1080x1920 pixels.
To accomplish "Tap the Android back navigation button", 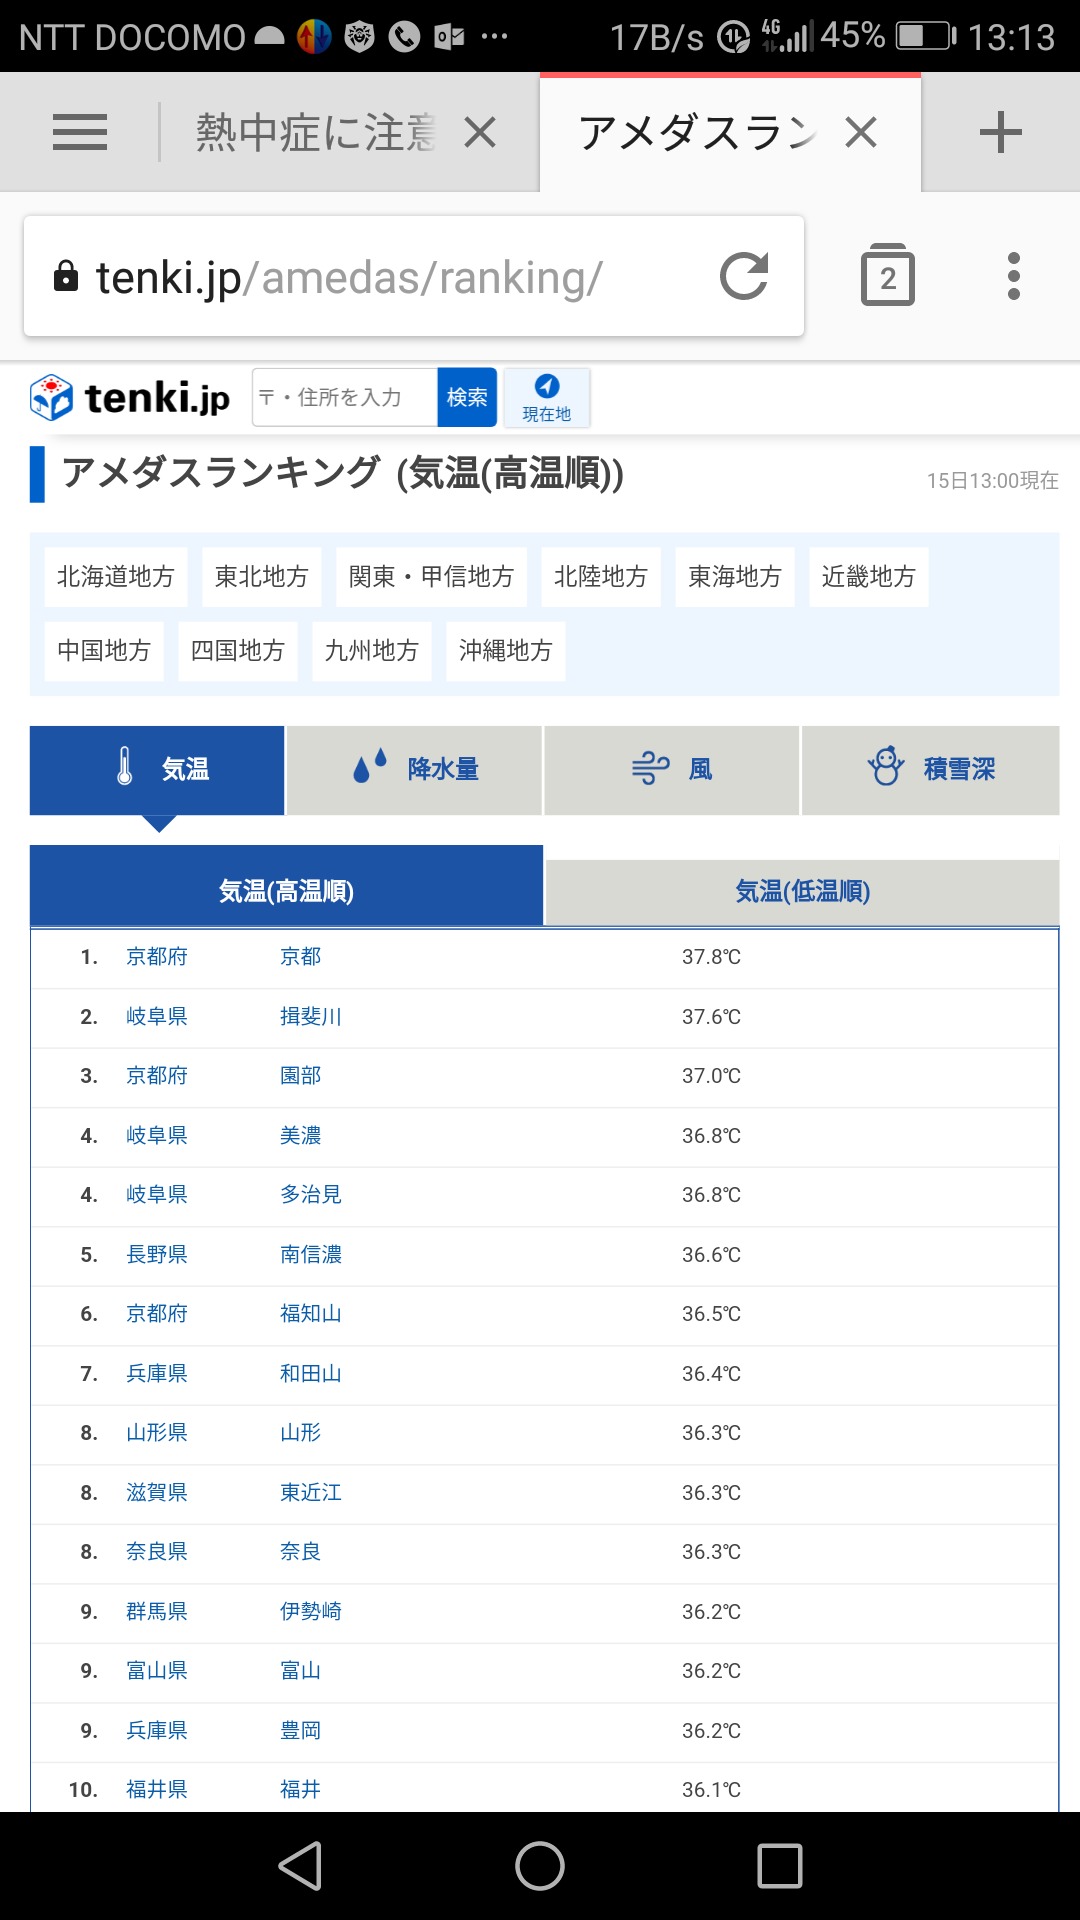I will [300, 1866].
